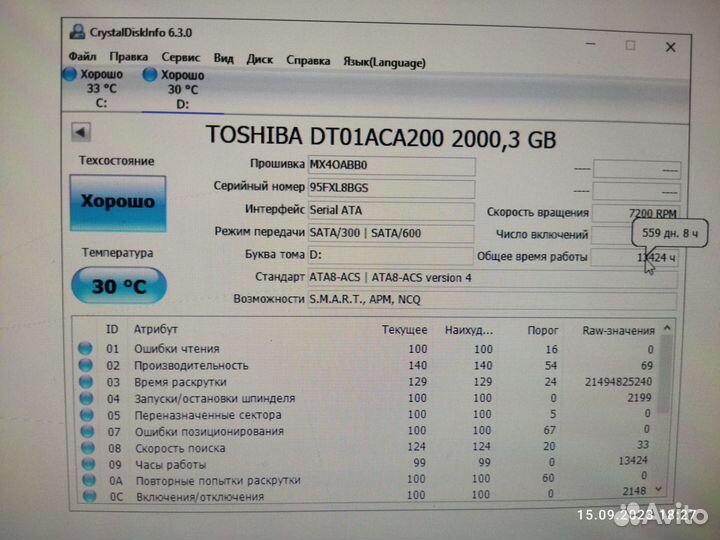Click the Интерфейс field Serial ATA
Image resolution: width=720 pixels, height=540 pixels.
tap(391, 211)
